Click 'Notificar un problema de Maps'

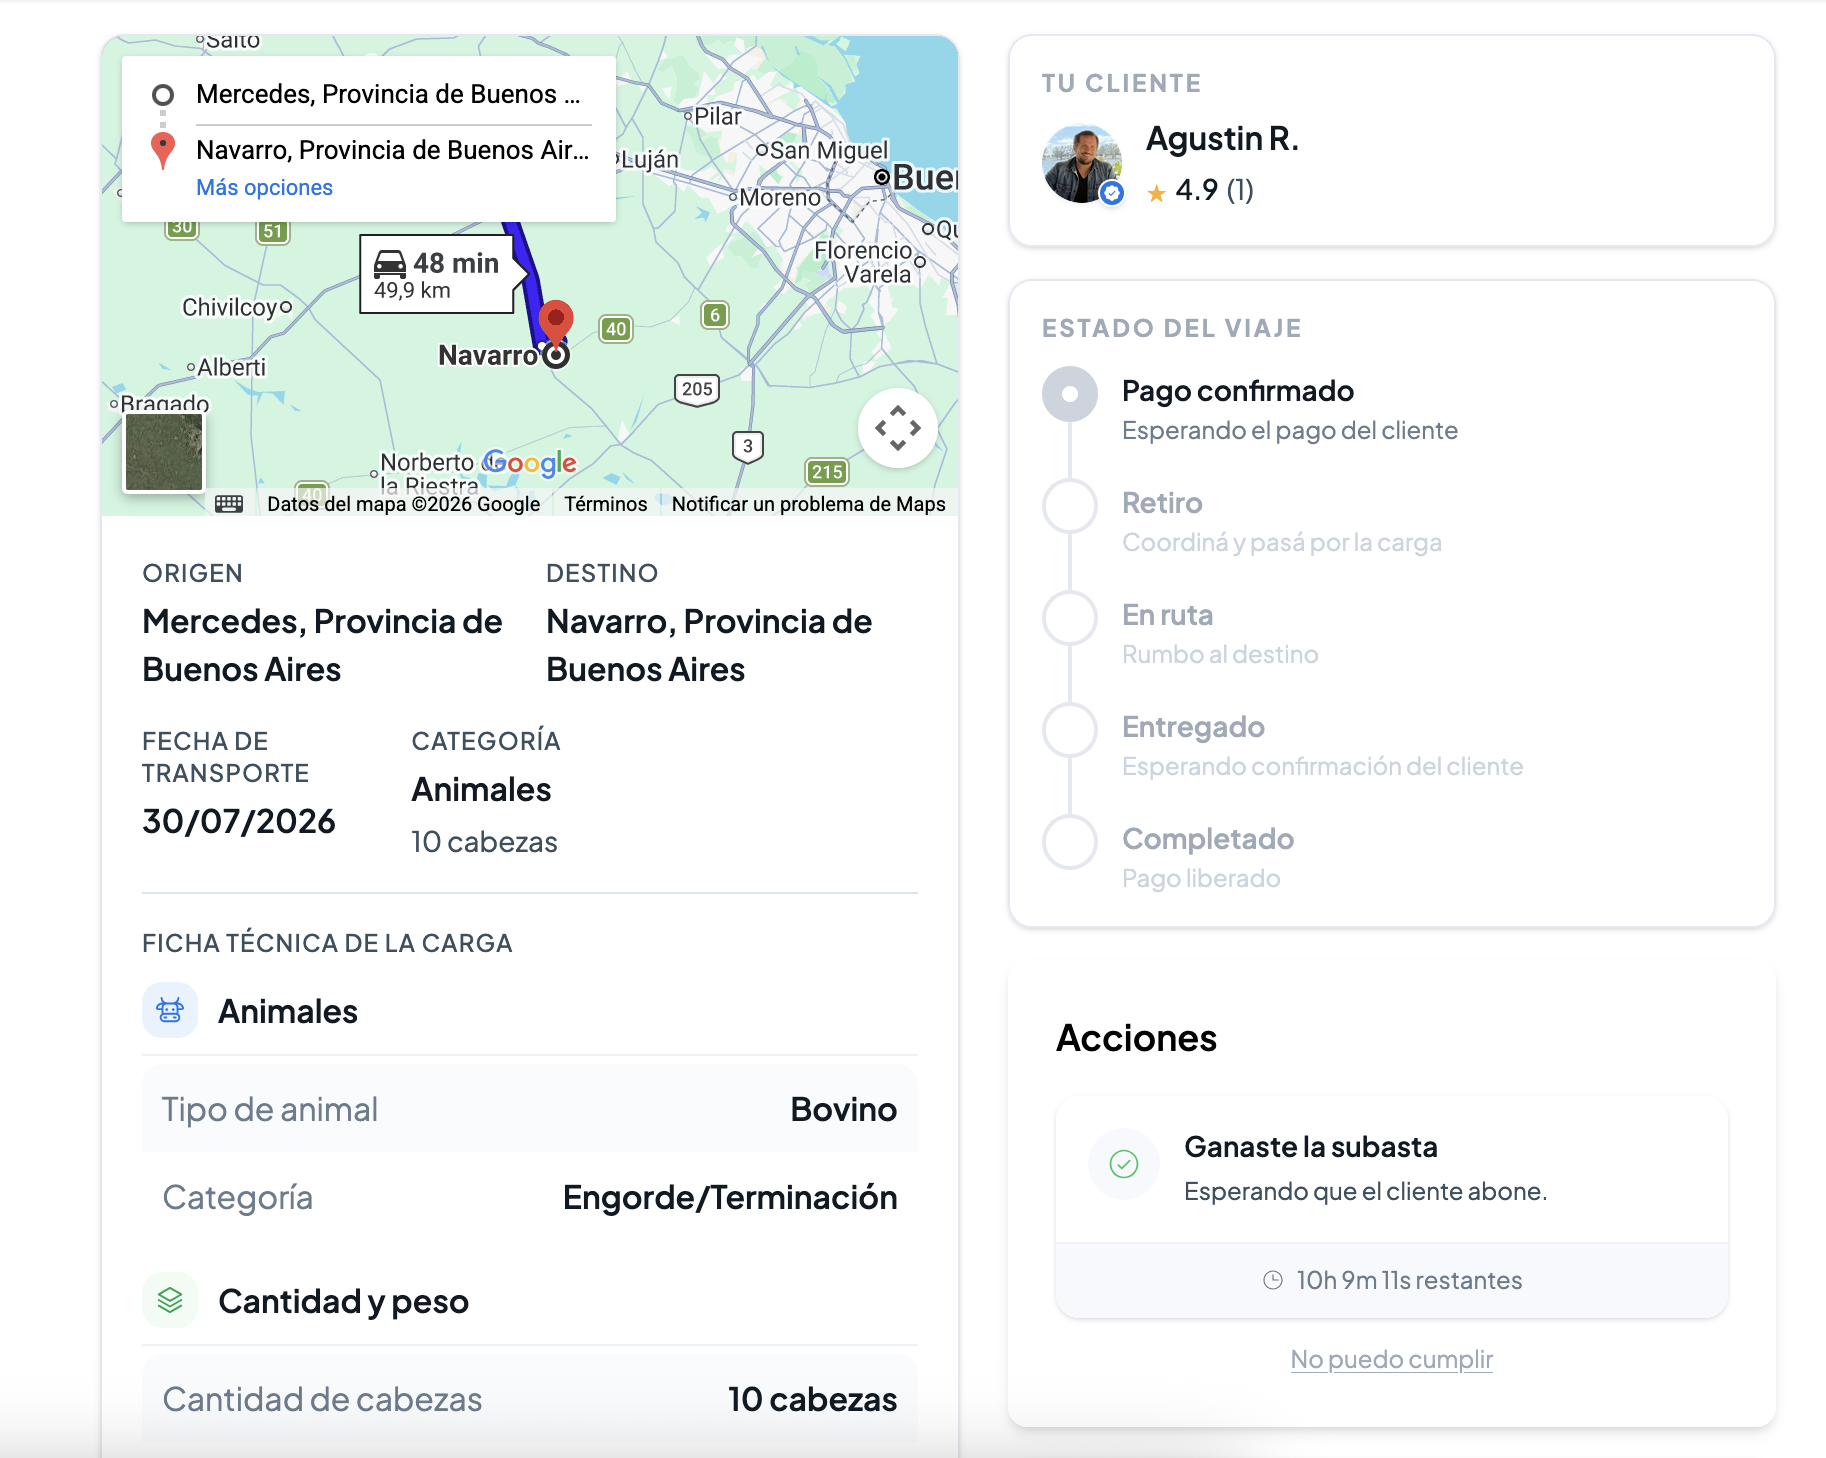pyautogui.click(x=808, y=504)
